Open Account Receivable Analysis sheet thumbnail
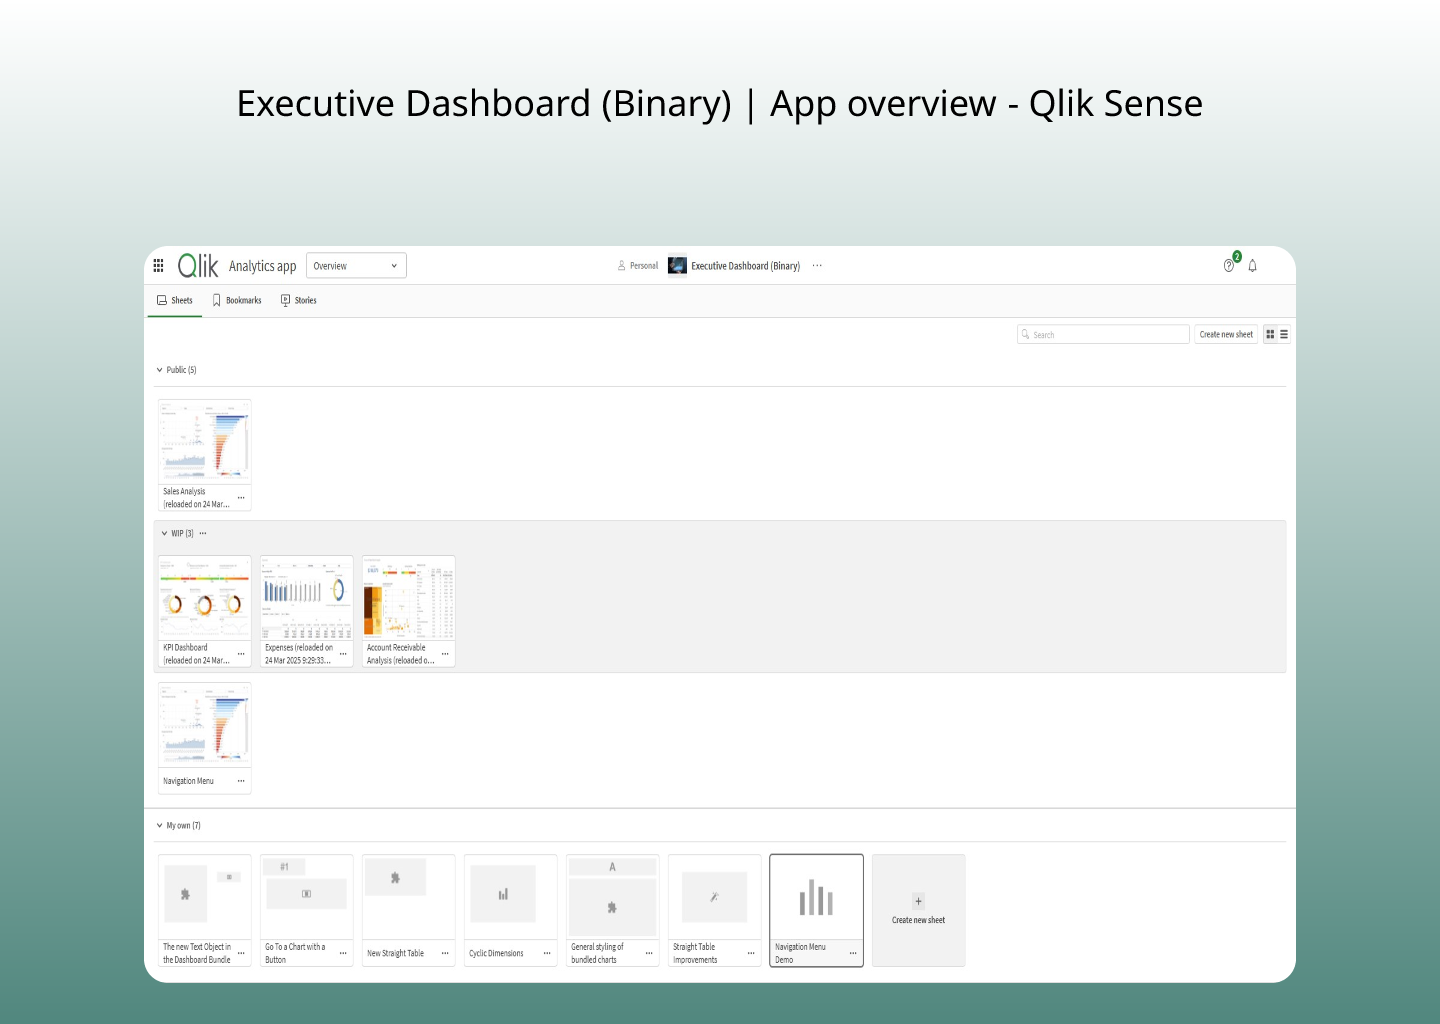 [x=409, y=598]
